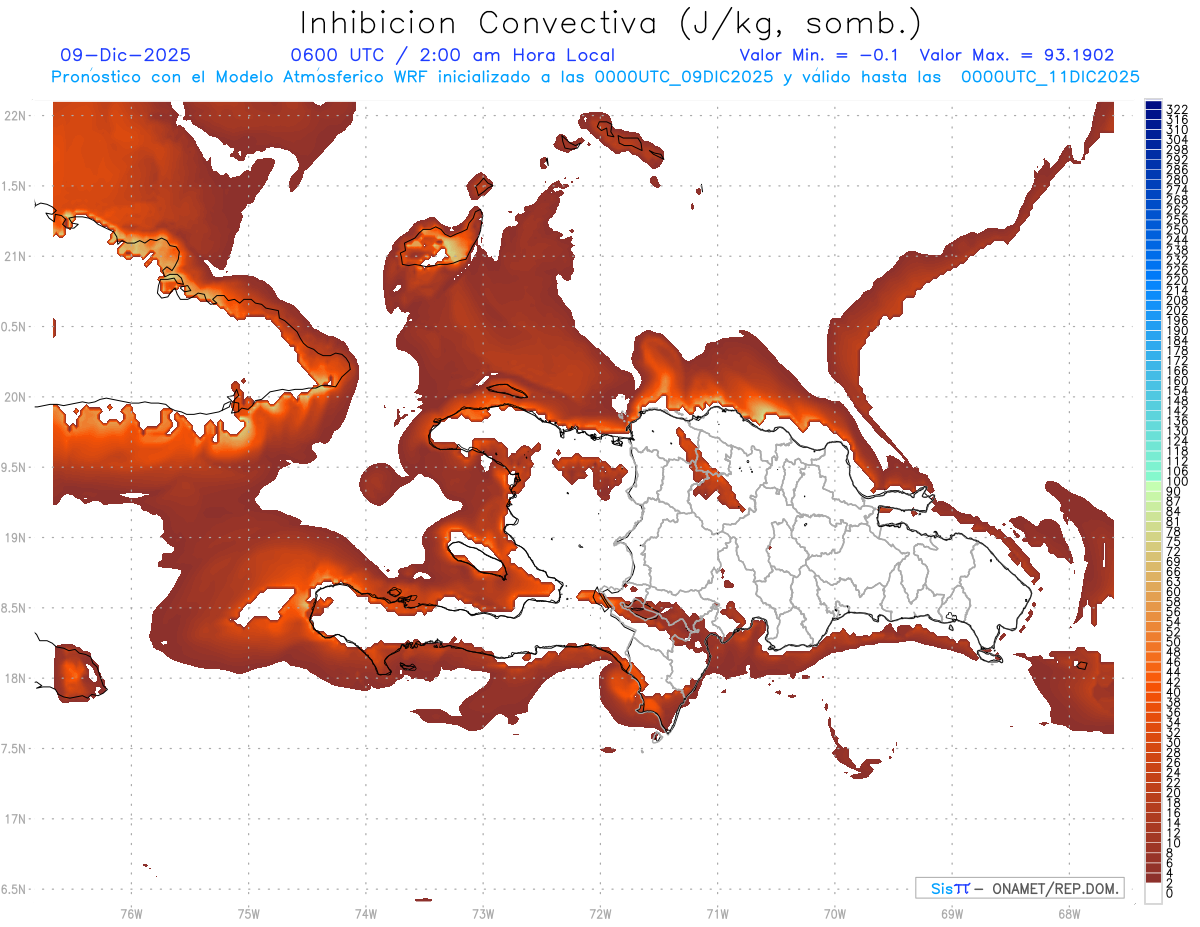Click the "202" label on the color scale
Image resolution: width=1200 pixels, height=927 pixels.
tap(1176, 310)
